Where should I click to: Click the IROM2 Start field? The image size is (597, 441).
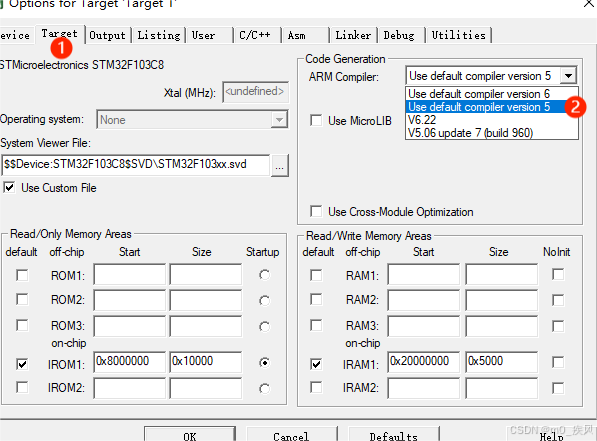(130, 388)
